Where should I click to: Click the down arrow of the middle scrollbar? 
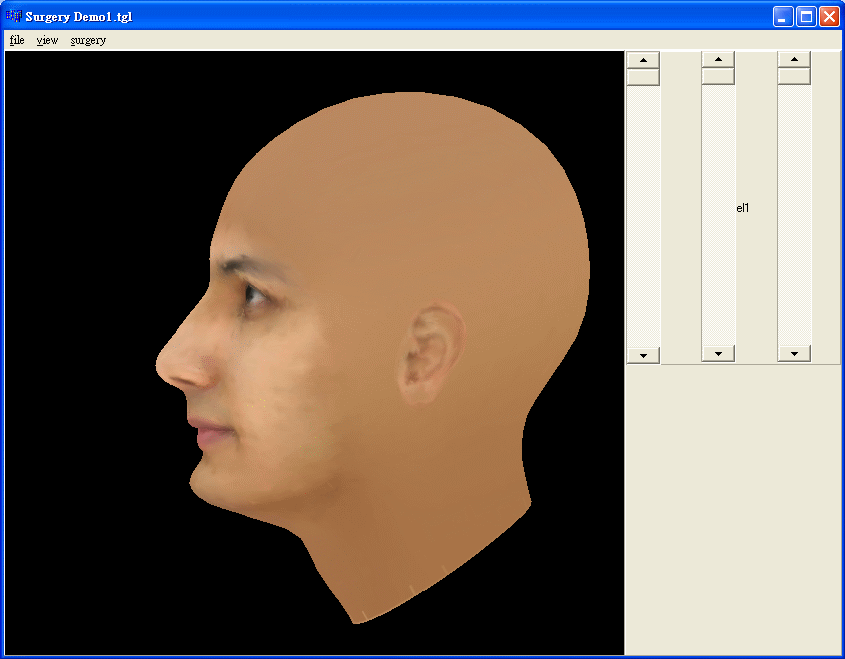point(718,353)
